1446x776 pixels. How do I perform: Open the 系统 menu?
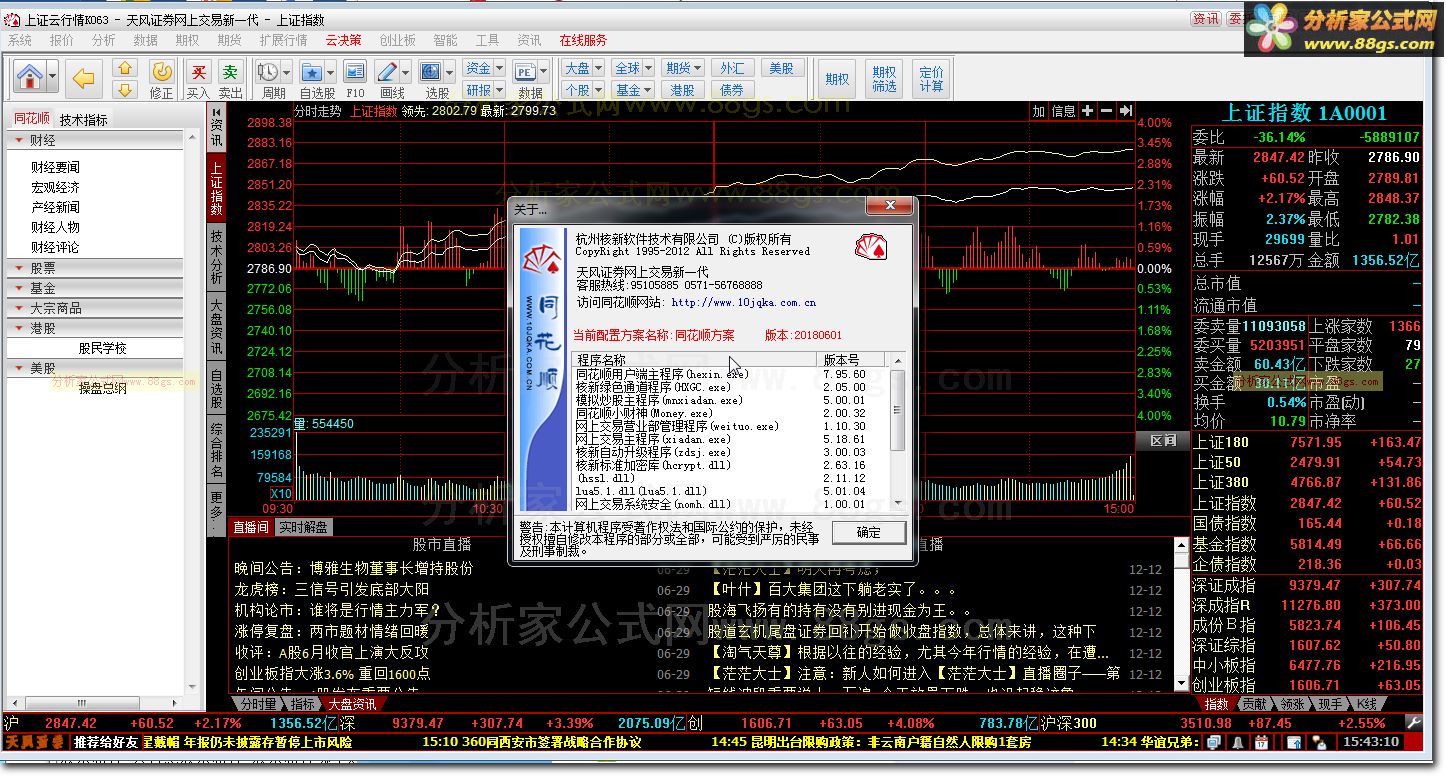[20, 40]
